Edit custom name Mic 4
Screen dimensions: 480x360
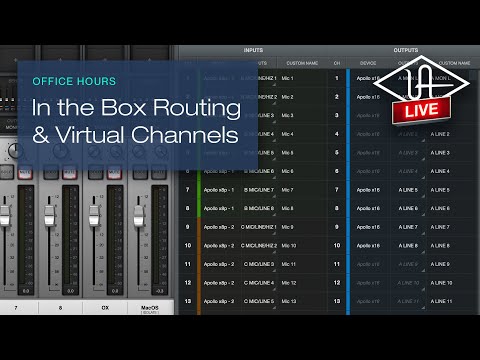click(287, 134)
